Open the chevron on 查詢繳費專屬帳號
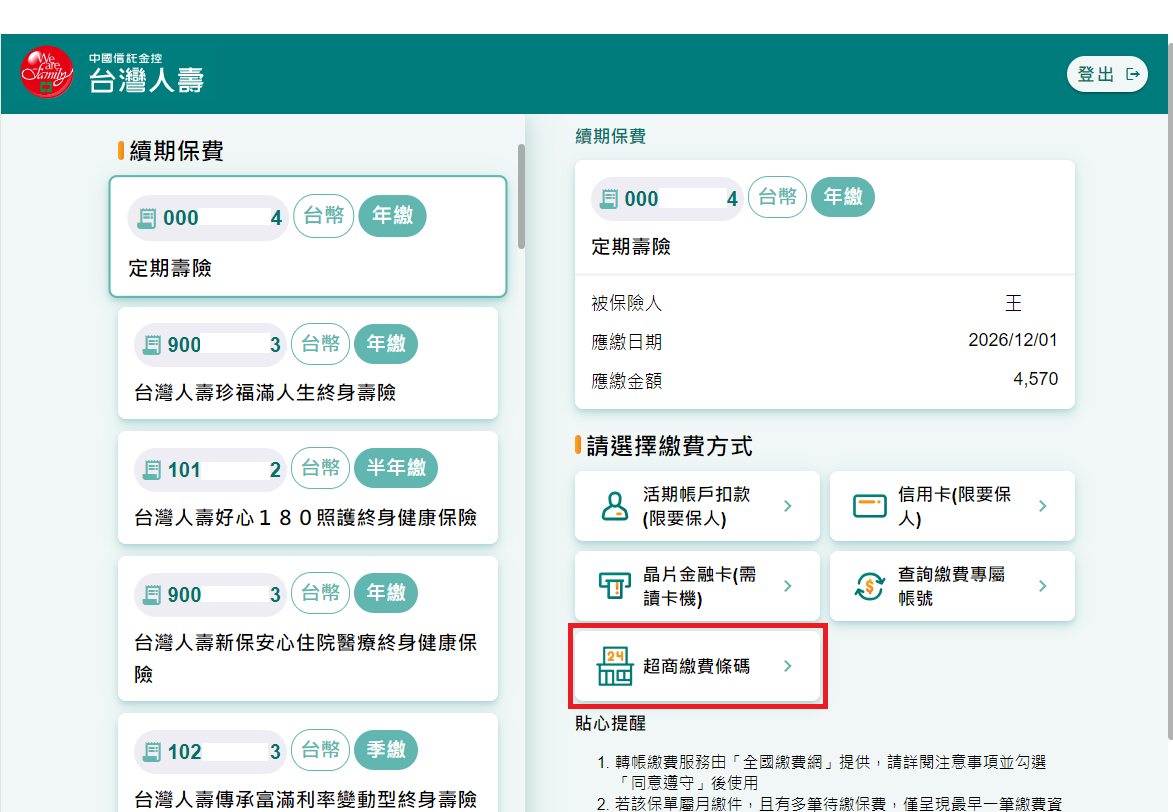The height and width of the screenshot is (812, 1173). click(x=1043, y=586)
